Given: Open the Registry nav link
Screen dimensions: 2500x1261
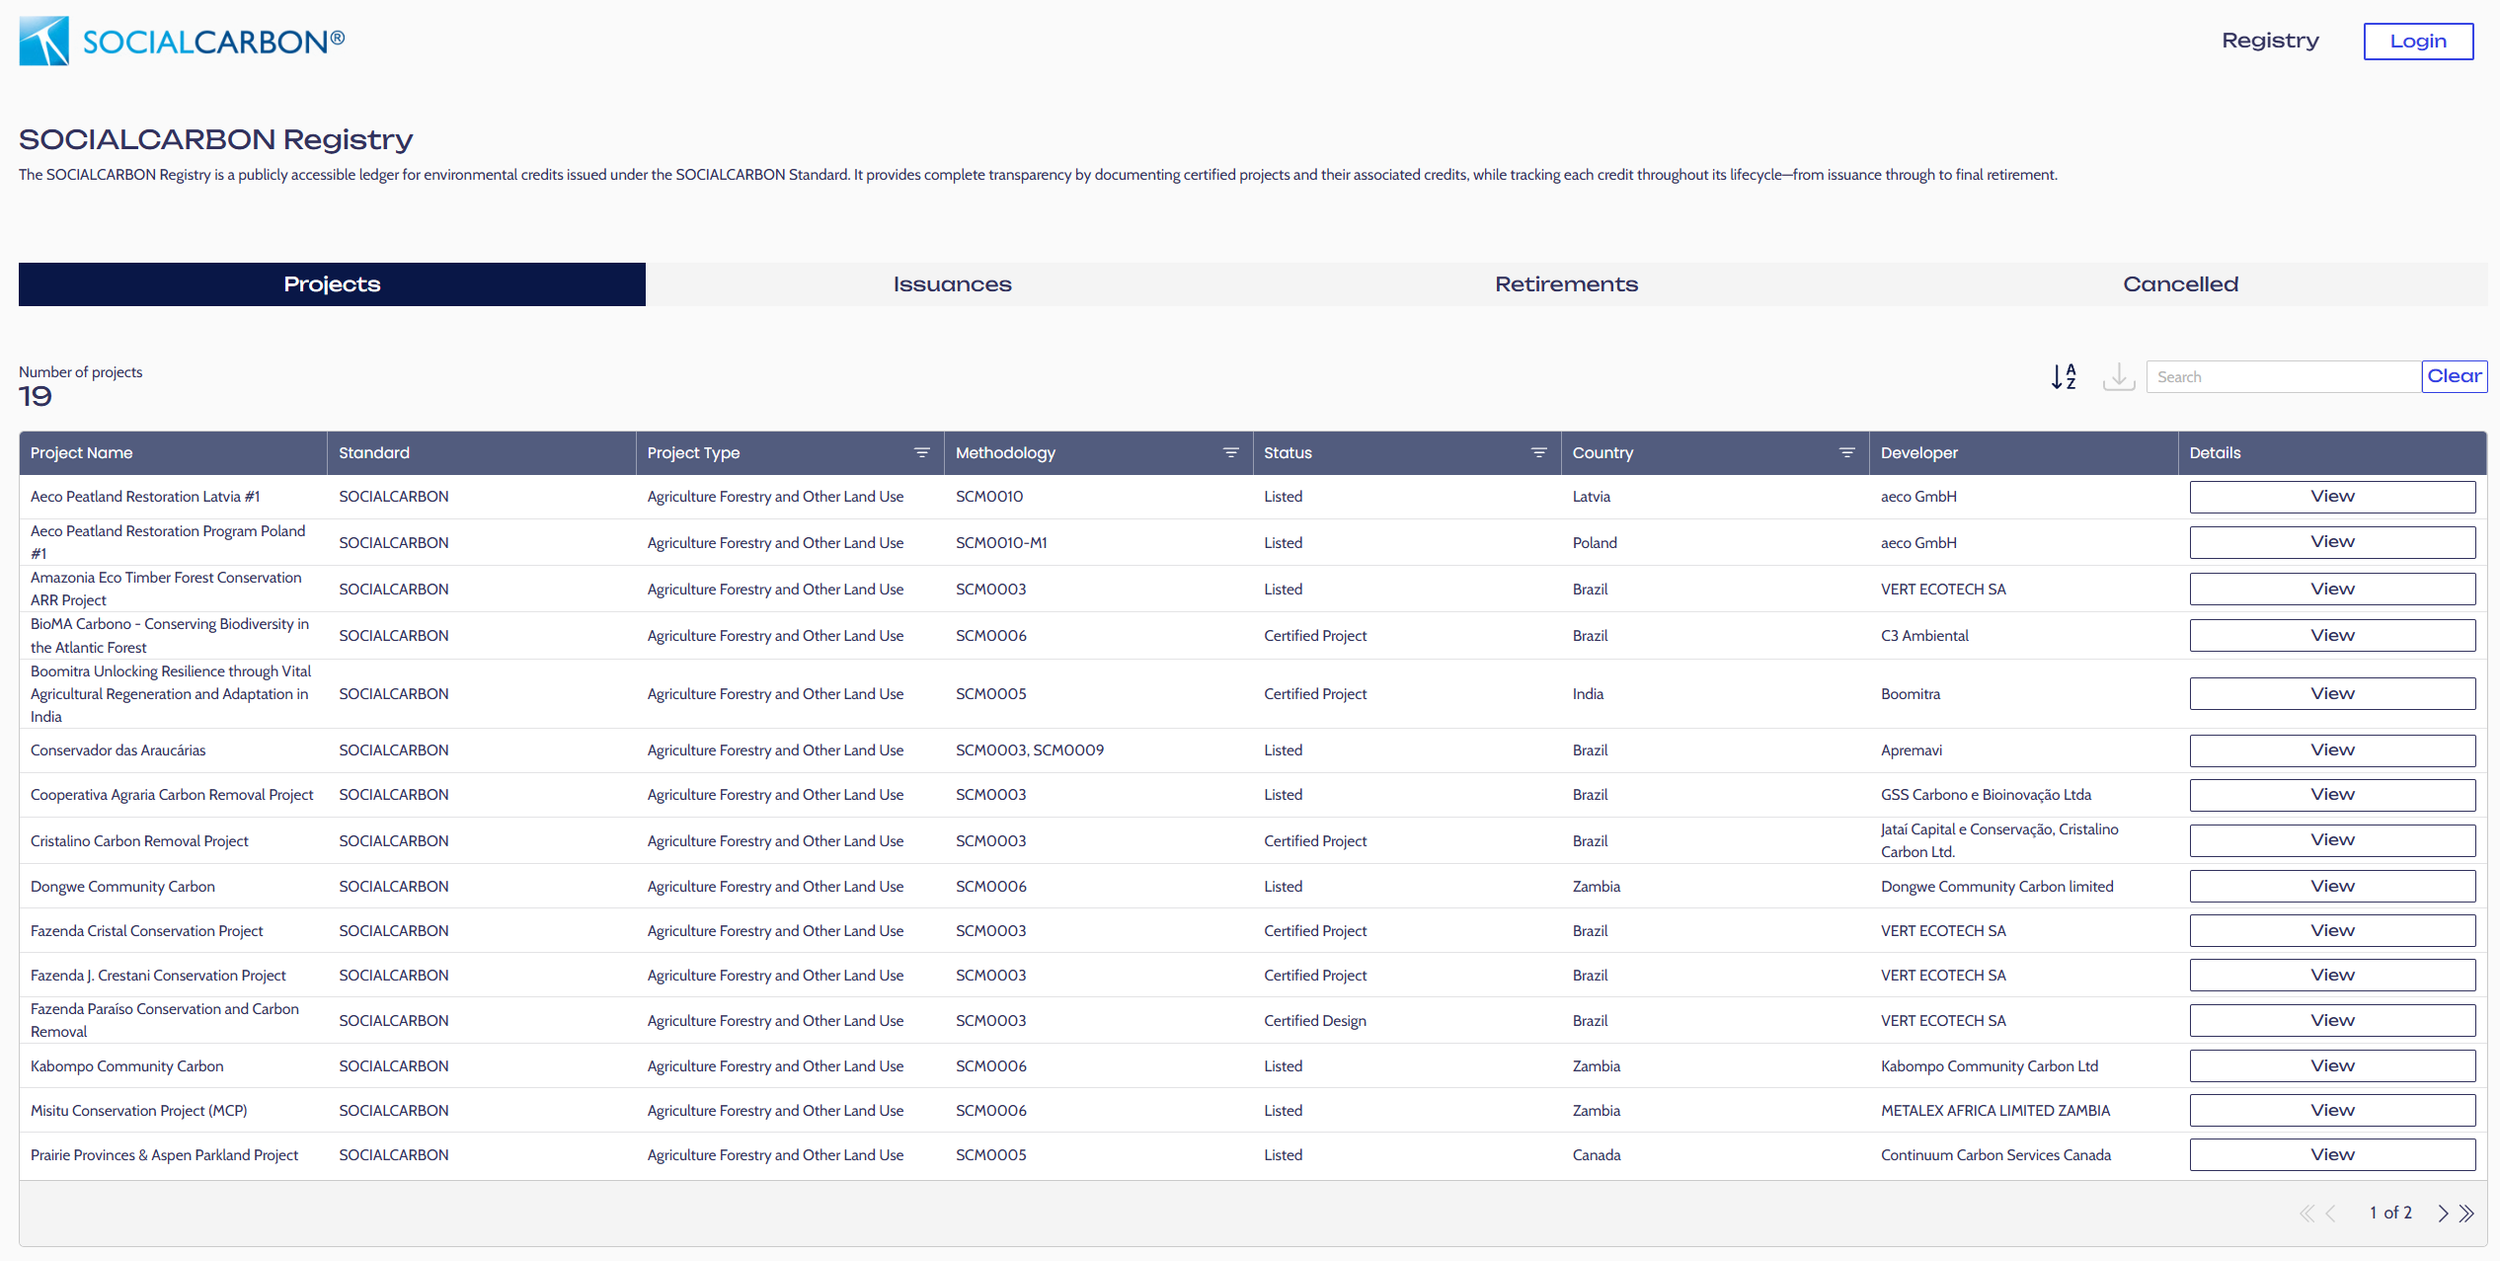Looking at the screenshot, I should click(2270, 41).
